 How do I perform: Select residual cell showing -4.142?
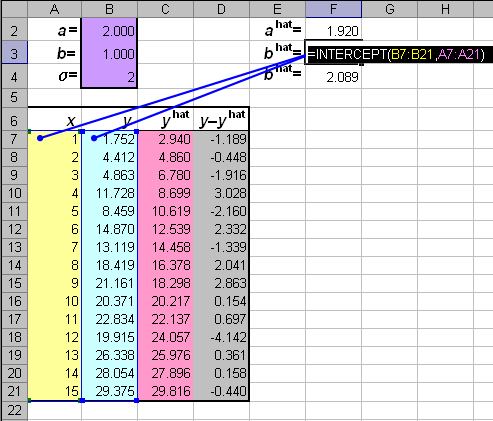tap(221, 337)
